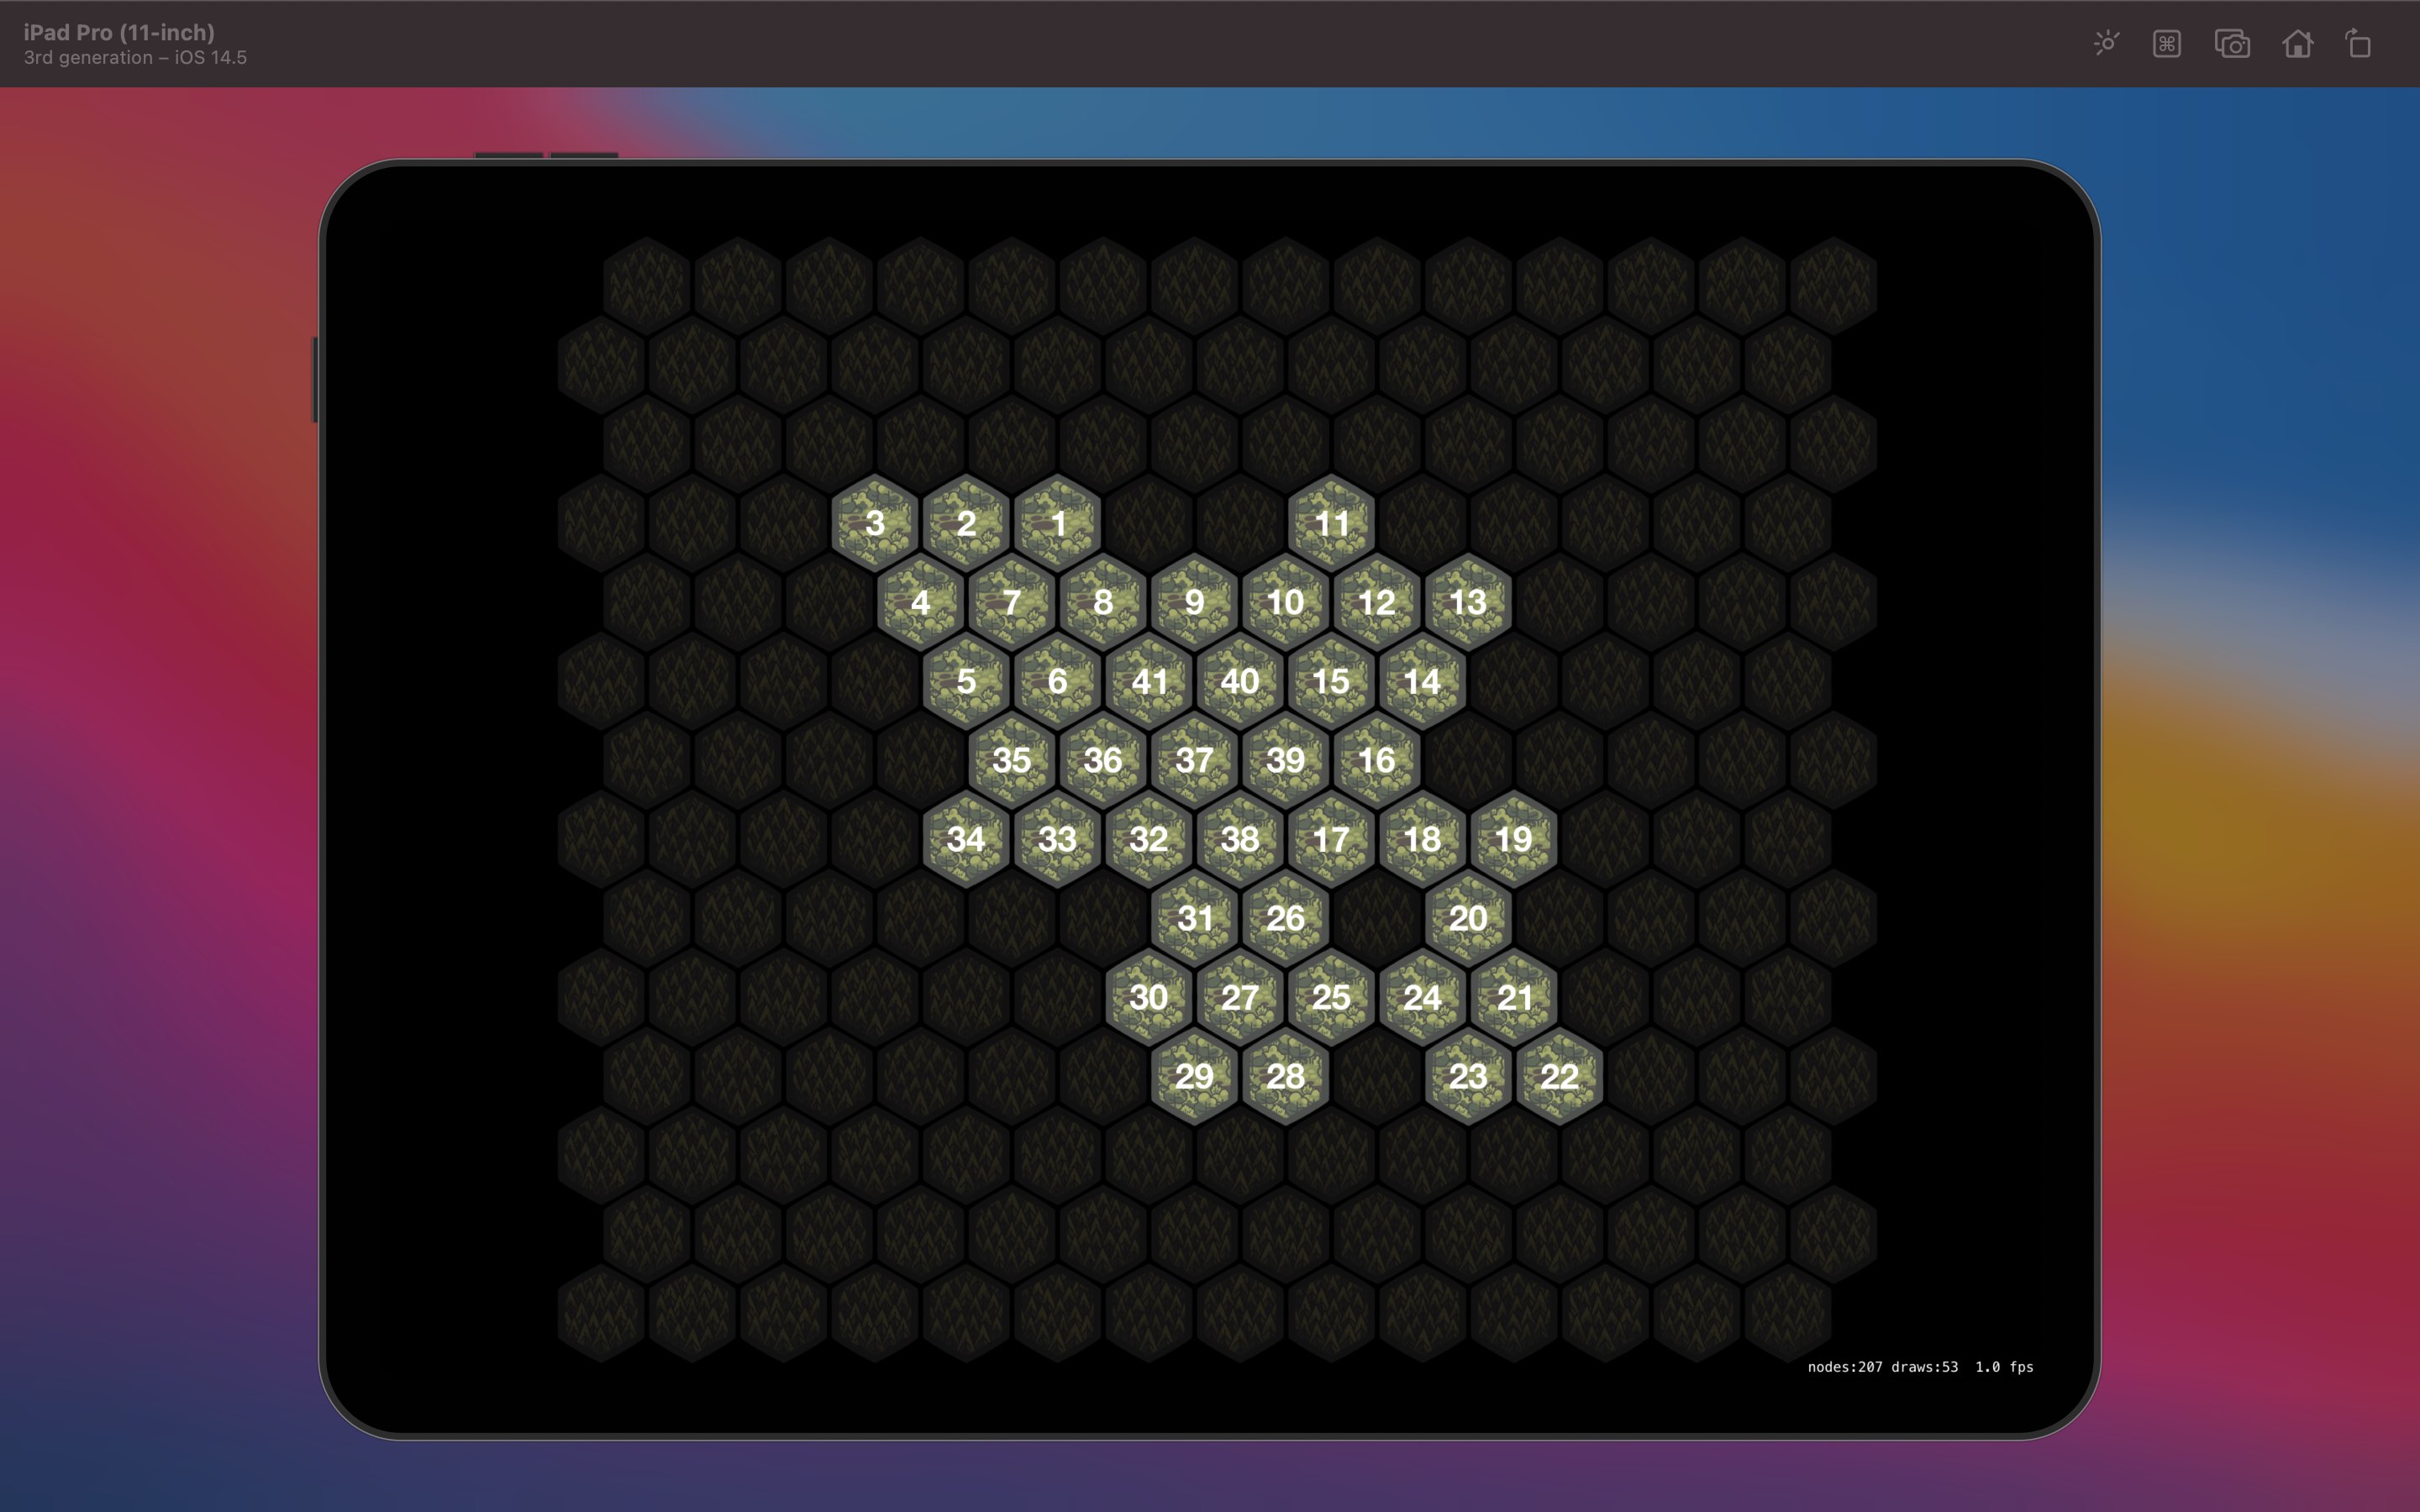Select hexagonal tile numbered 20
Image resolution: width=2420 pixels, height=1512 pixels.
(1469, 918)
